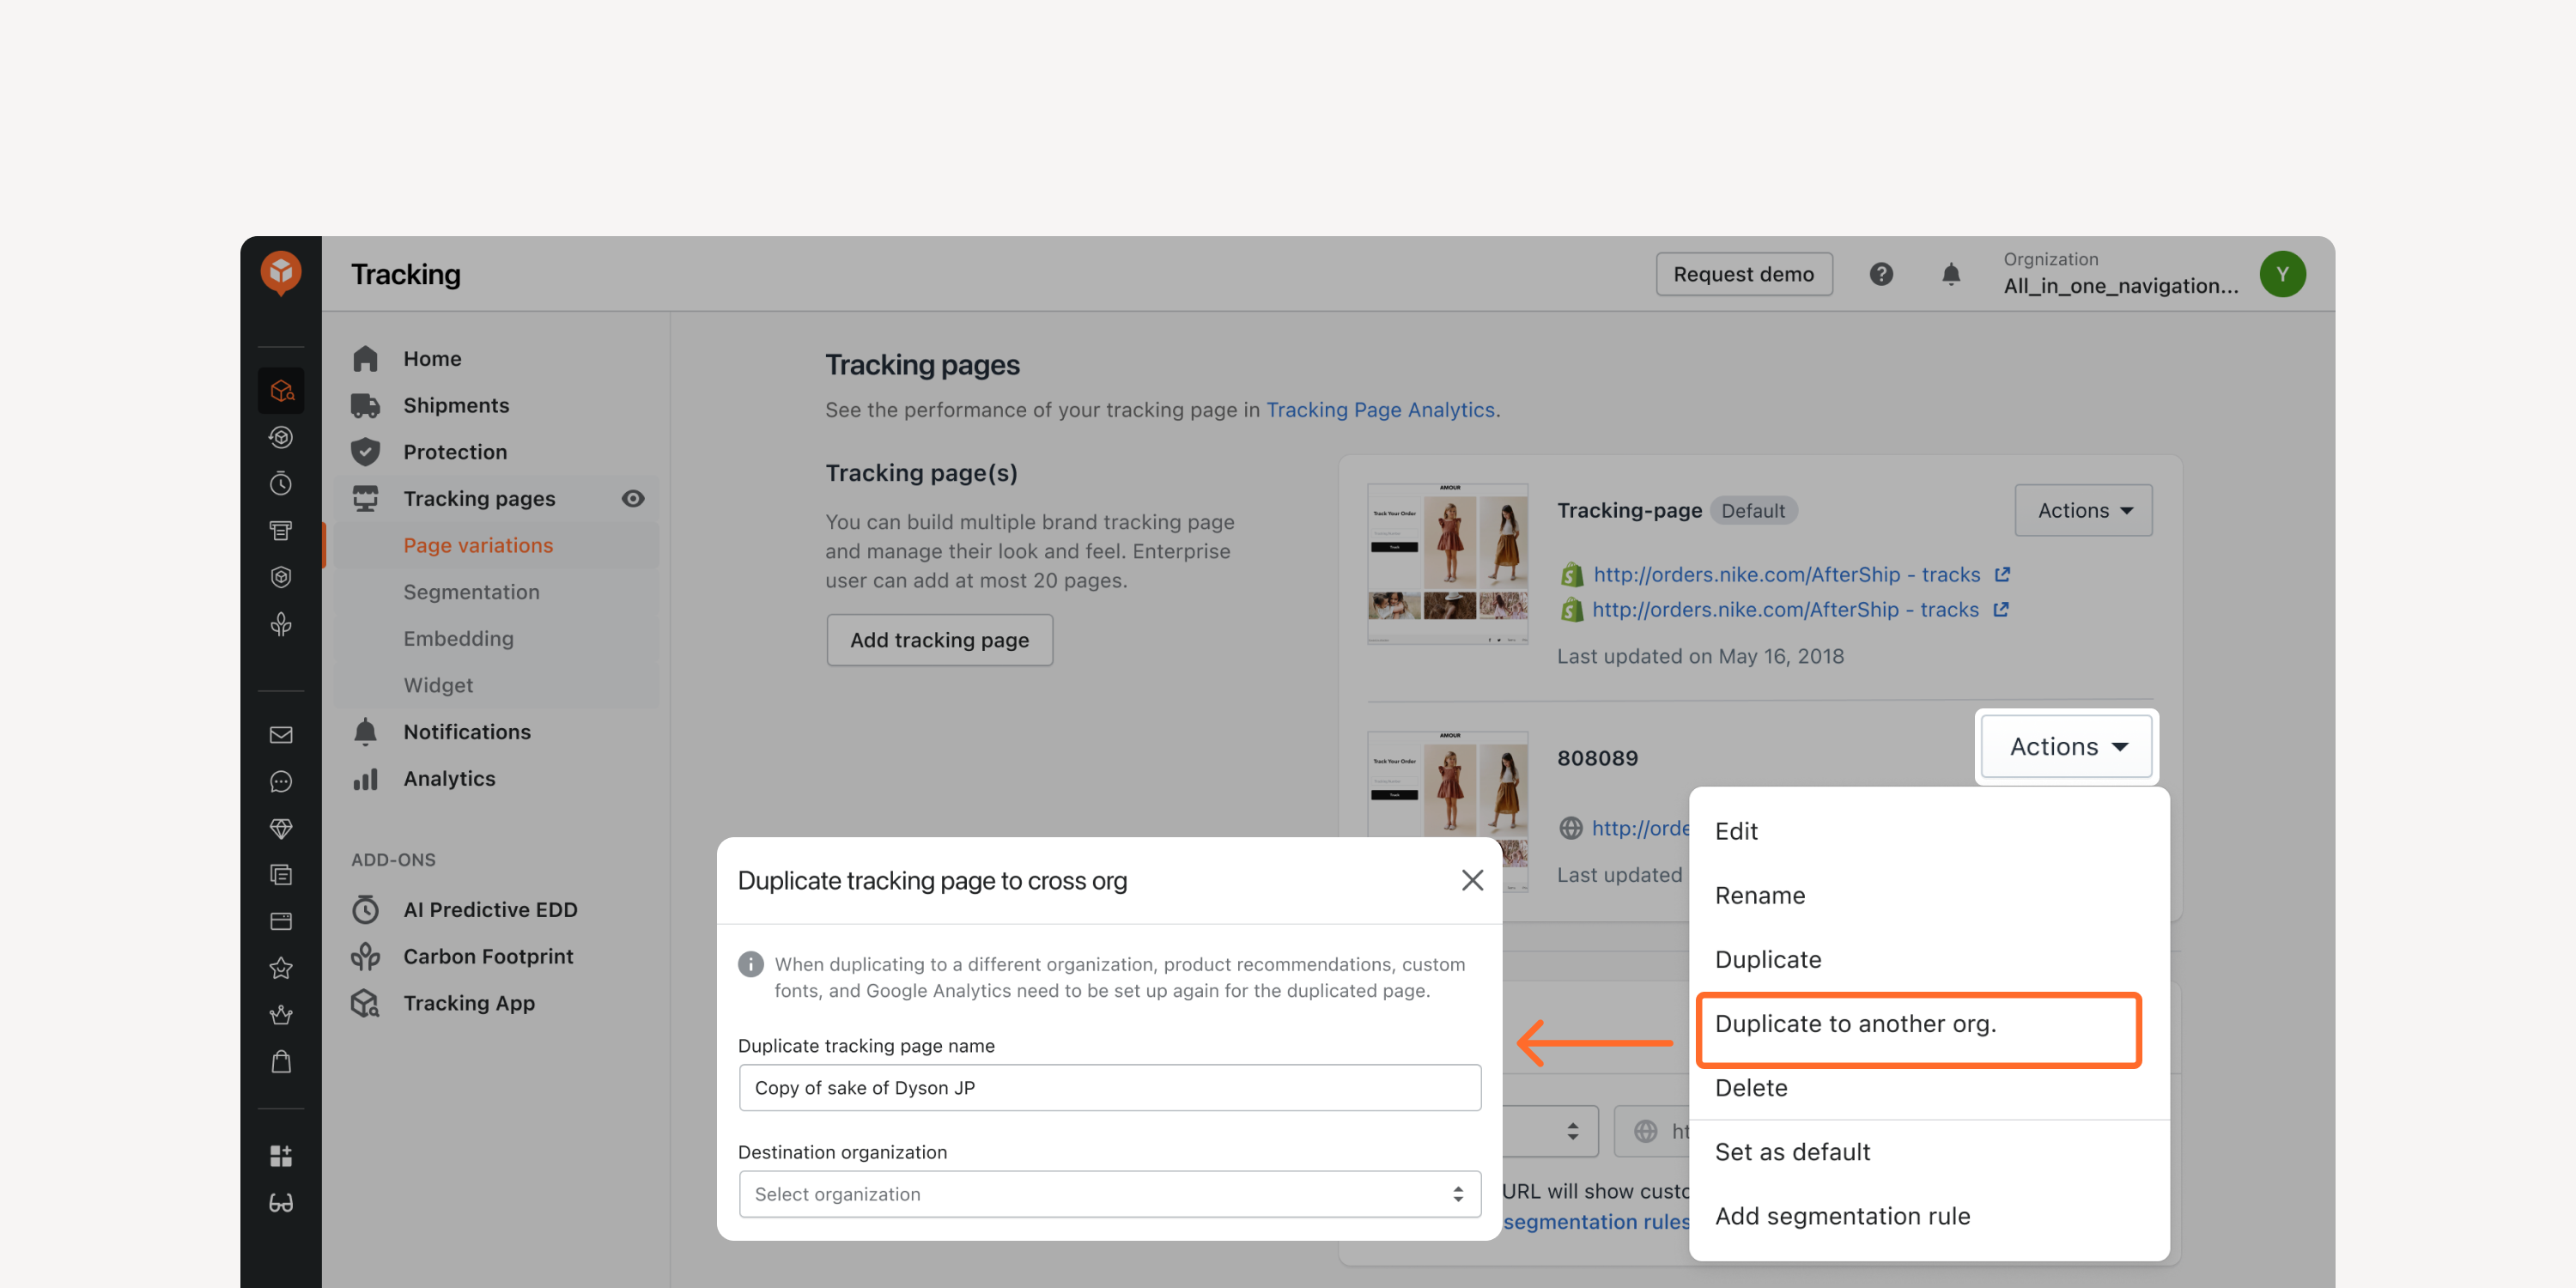
Task: Click the external link icon beside first Nike URL
Action: (2002, 574)
